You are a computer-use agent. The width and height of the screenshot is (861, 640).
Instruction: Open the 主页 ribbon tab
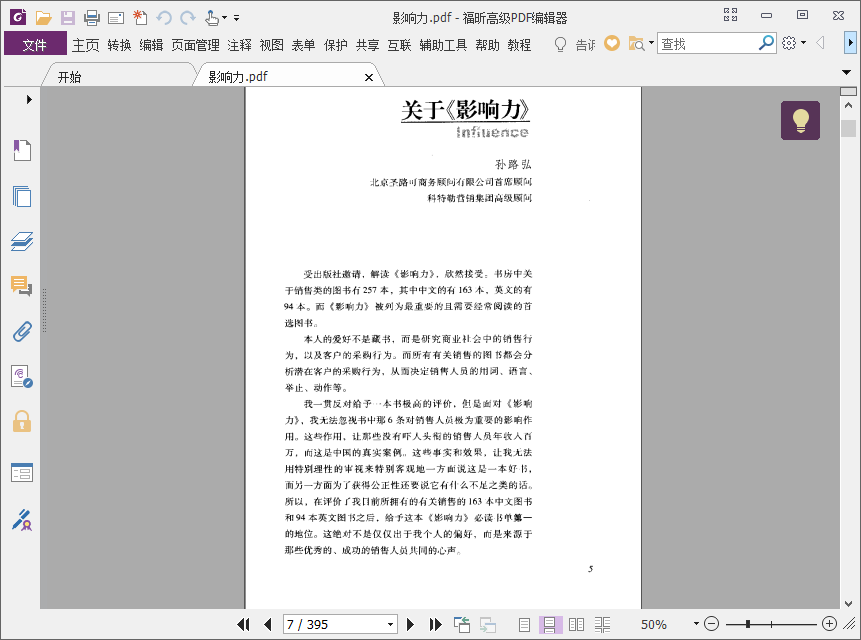[86, 45]
